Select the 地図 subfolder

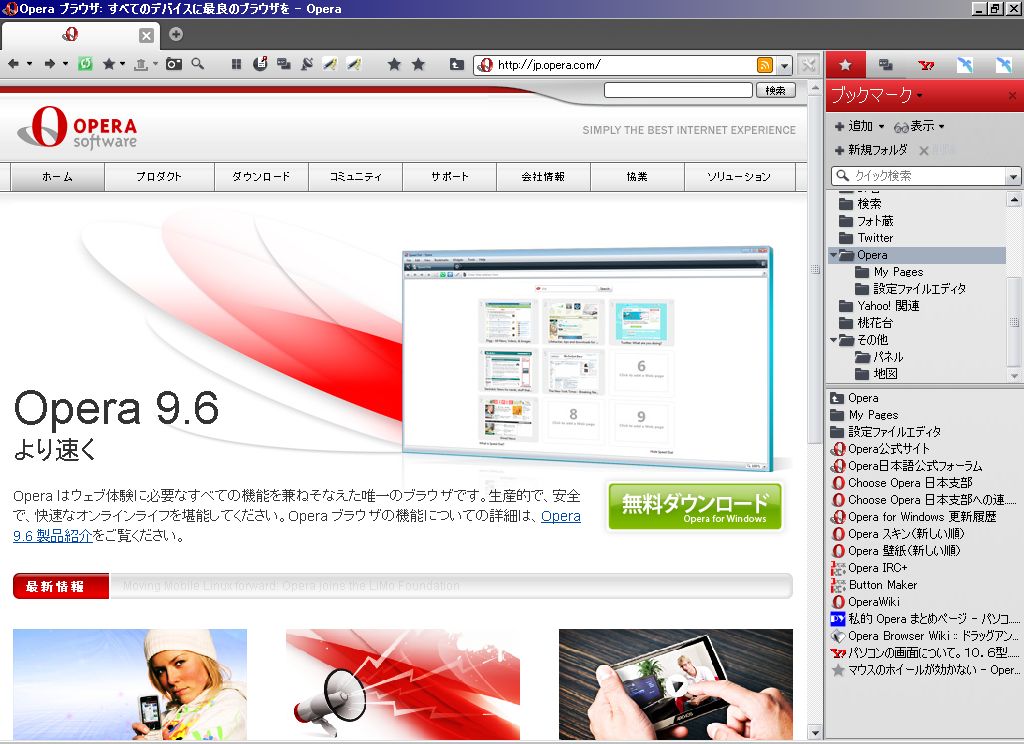pos(876,374)
